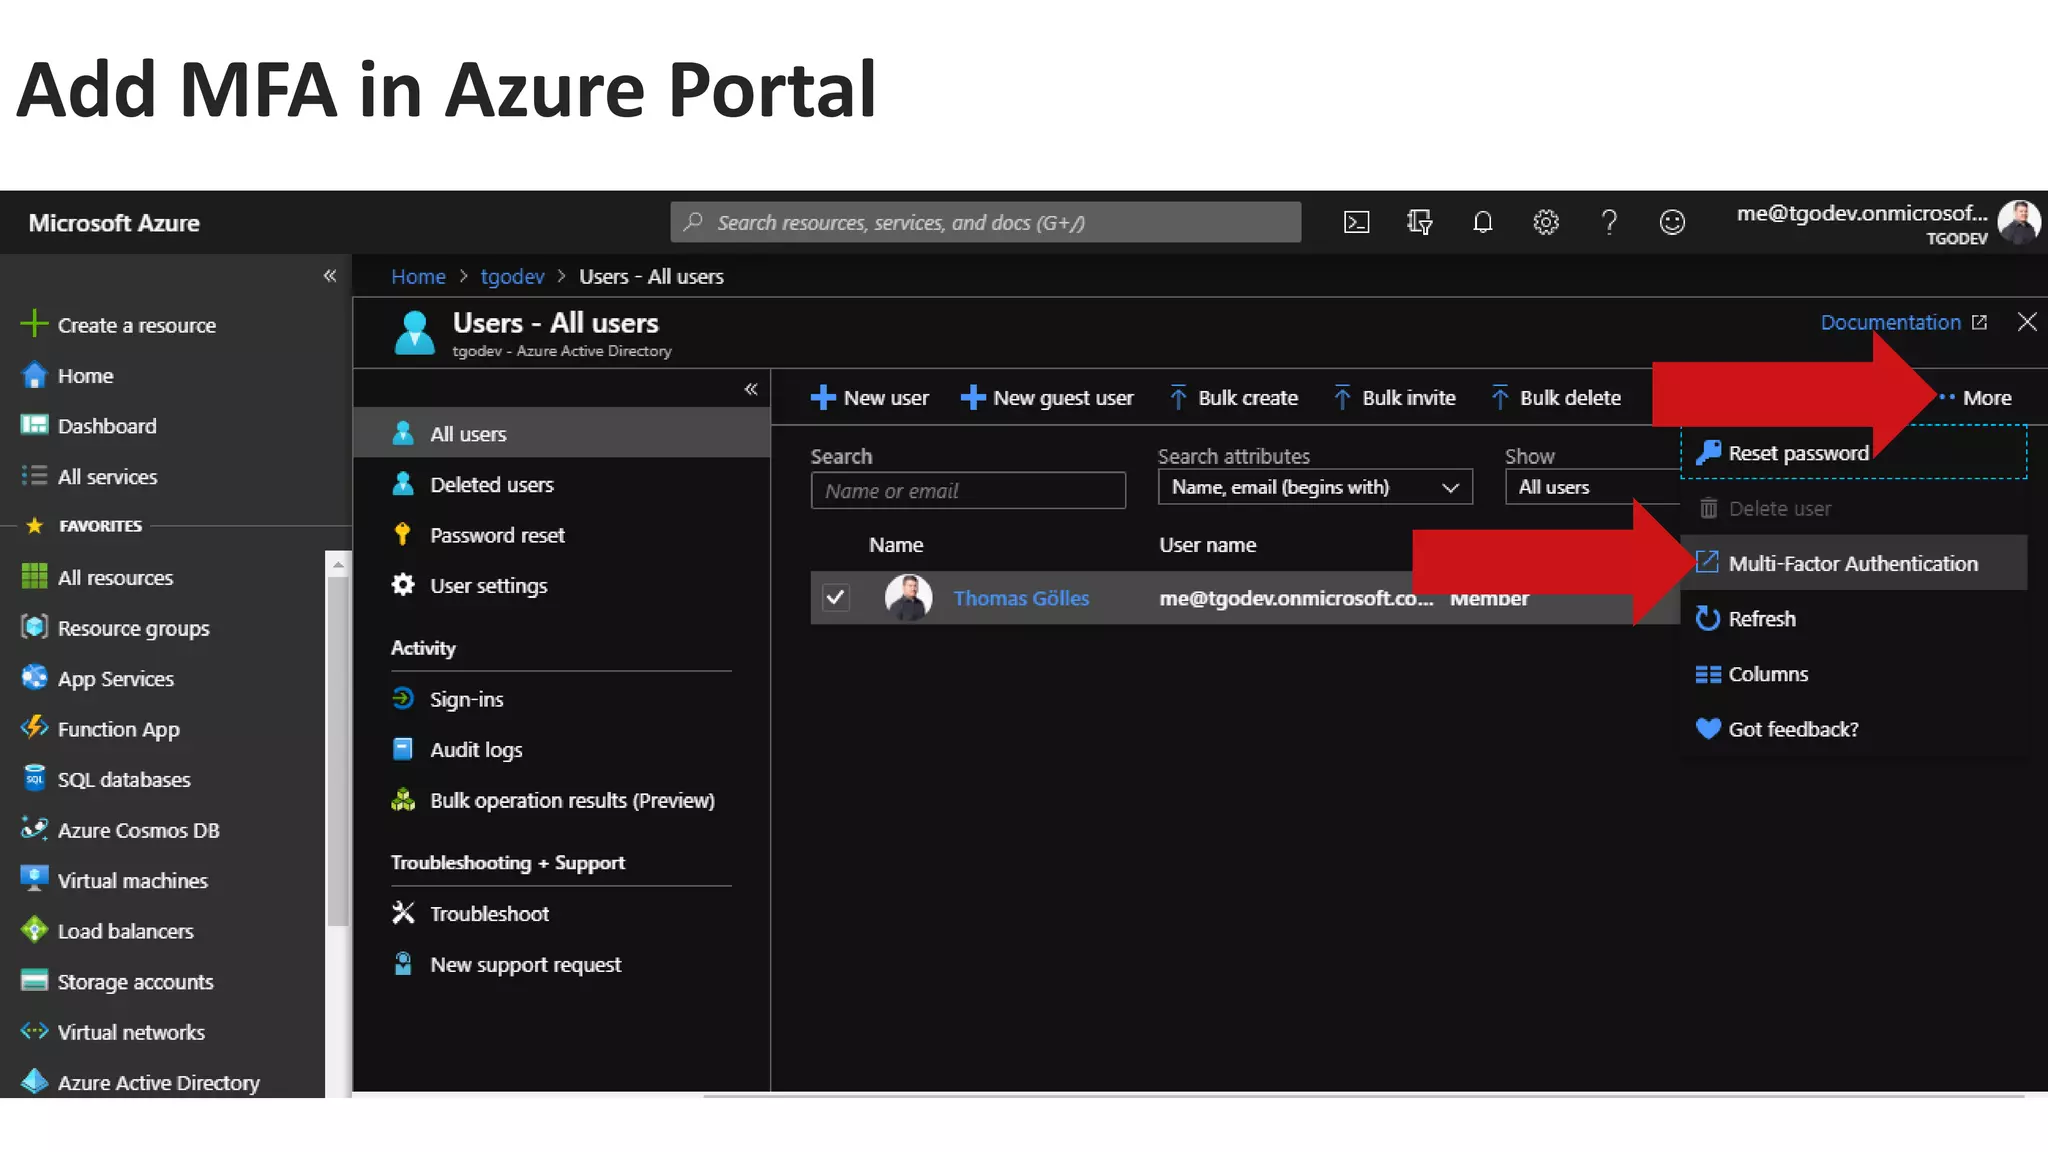Sort by the Name column header
The image size is (2048, 1152).
click(896, 544)
